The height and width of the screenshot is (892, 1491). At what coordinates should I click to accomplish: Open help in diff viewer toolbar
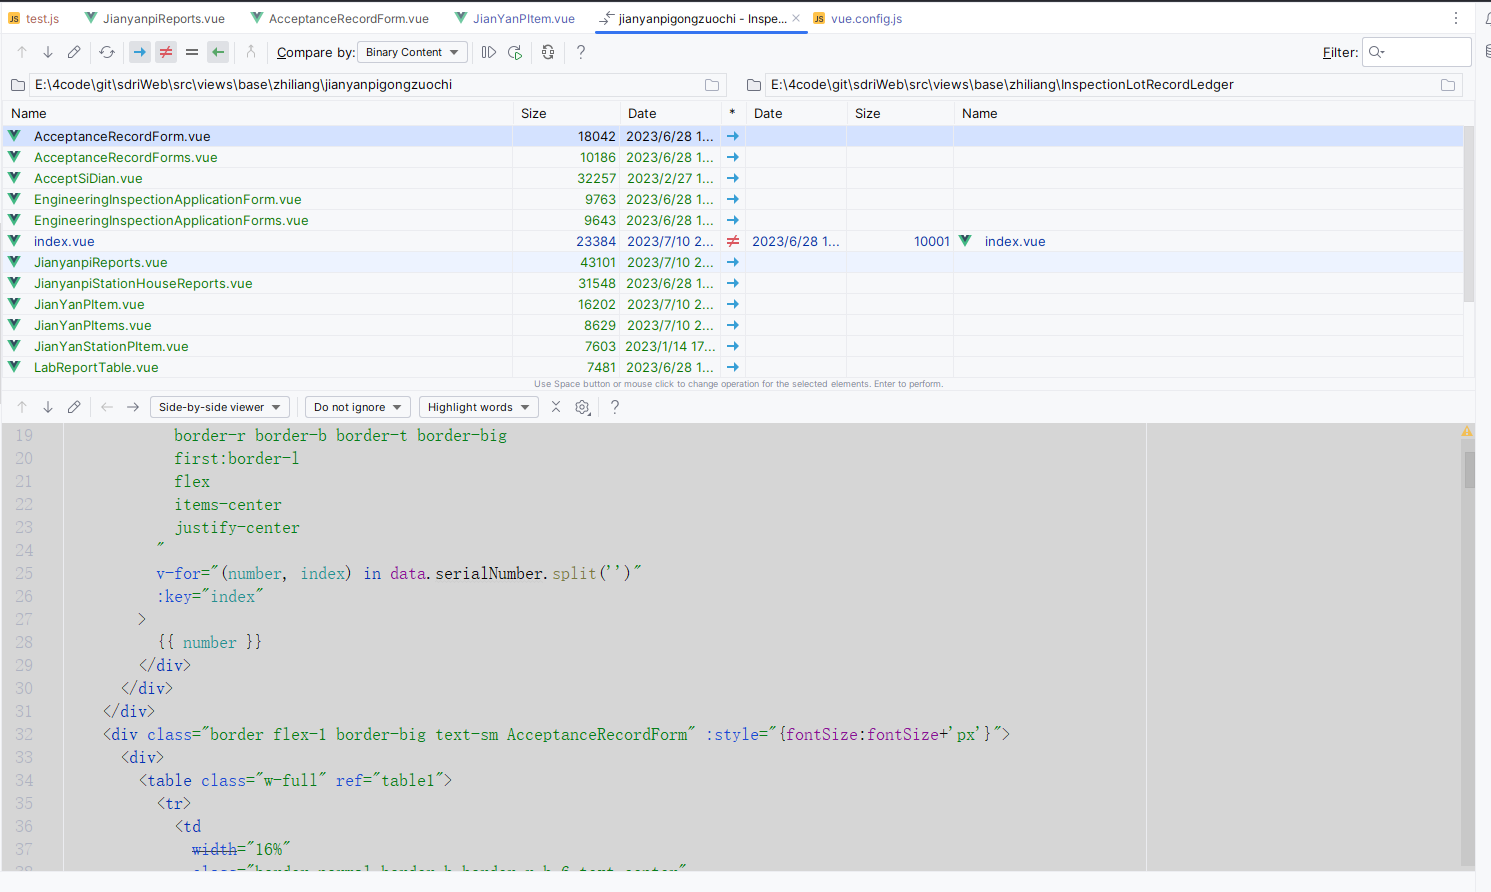point(615,407)
